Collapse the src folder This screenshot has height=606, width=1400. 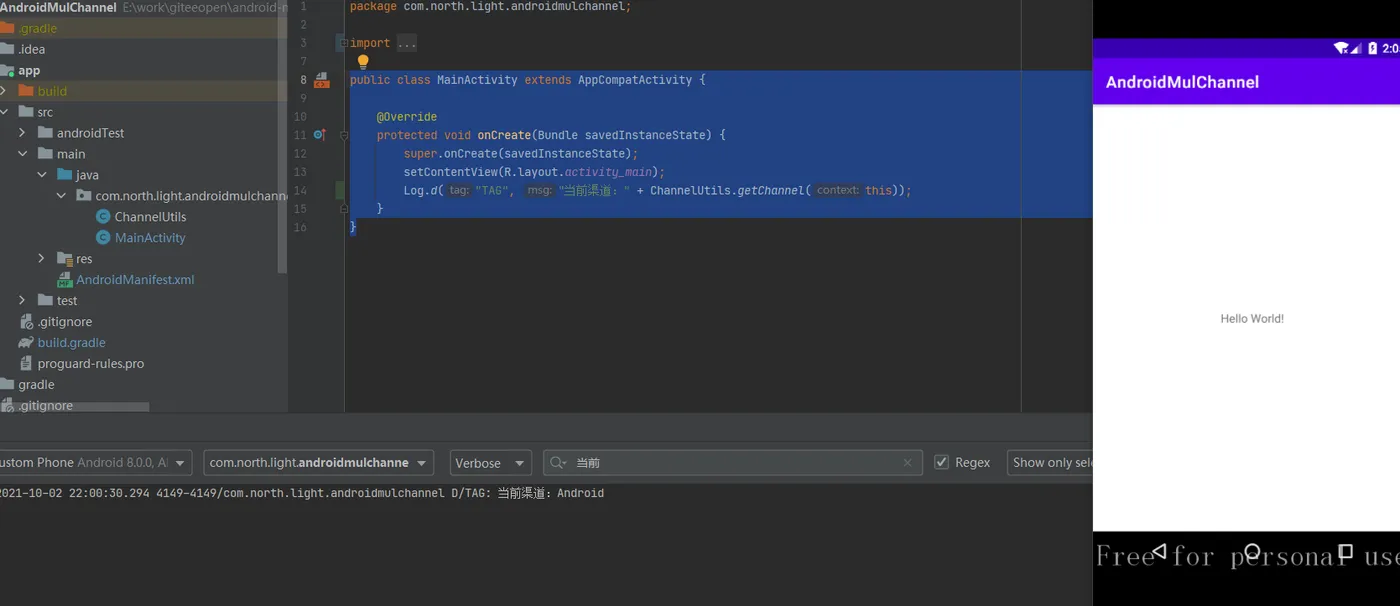click(x=3, y=112)
